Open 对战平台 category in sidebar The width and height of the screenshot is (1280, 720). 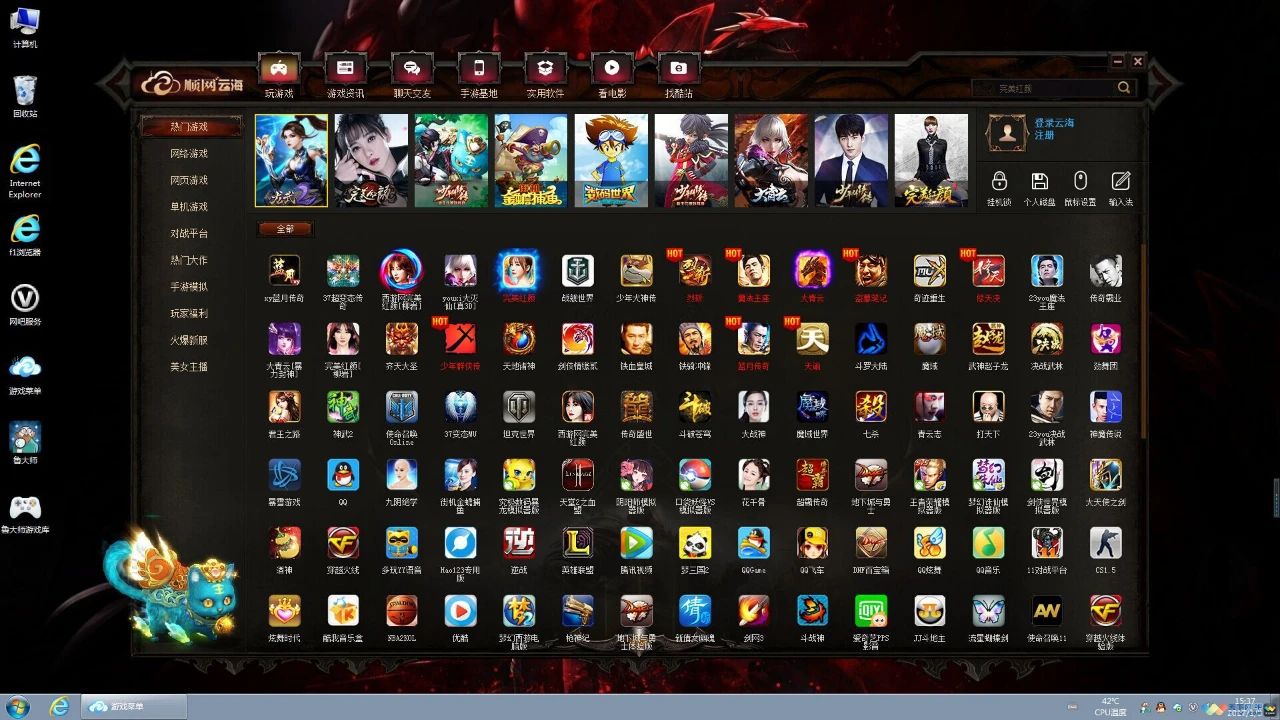tap(190, 233)
